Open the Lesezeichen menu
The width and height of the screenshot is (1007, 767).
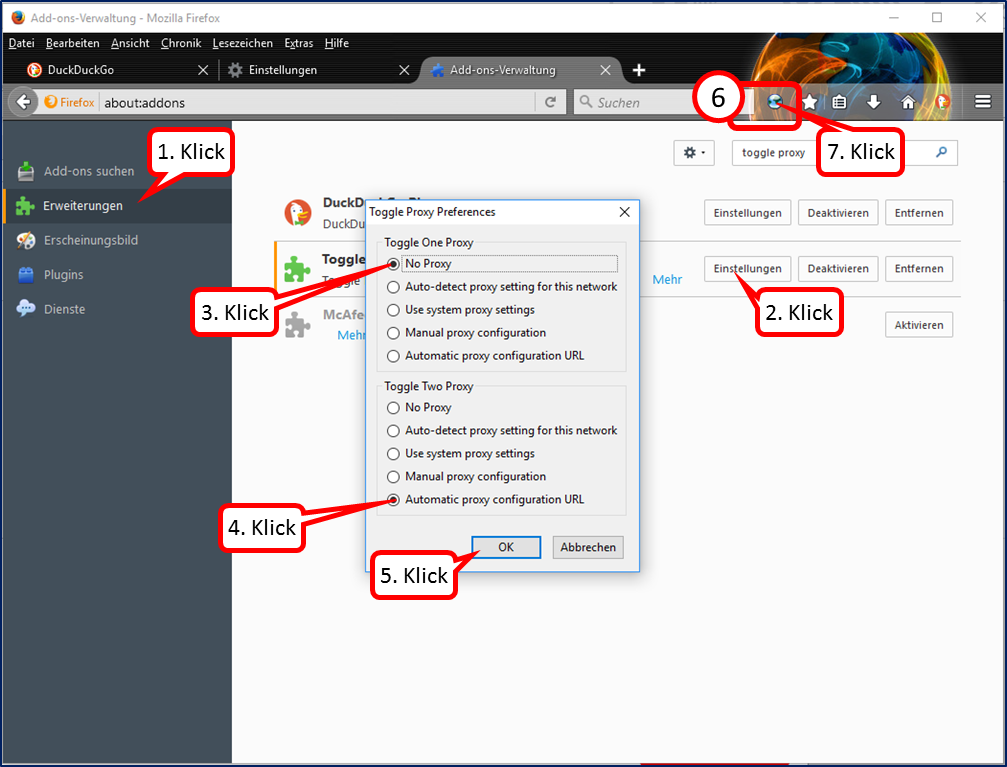click(243, 43)
